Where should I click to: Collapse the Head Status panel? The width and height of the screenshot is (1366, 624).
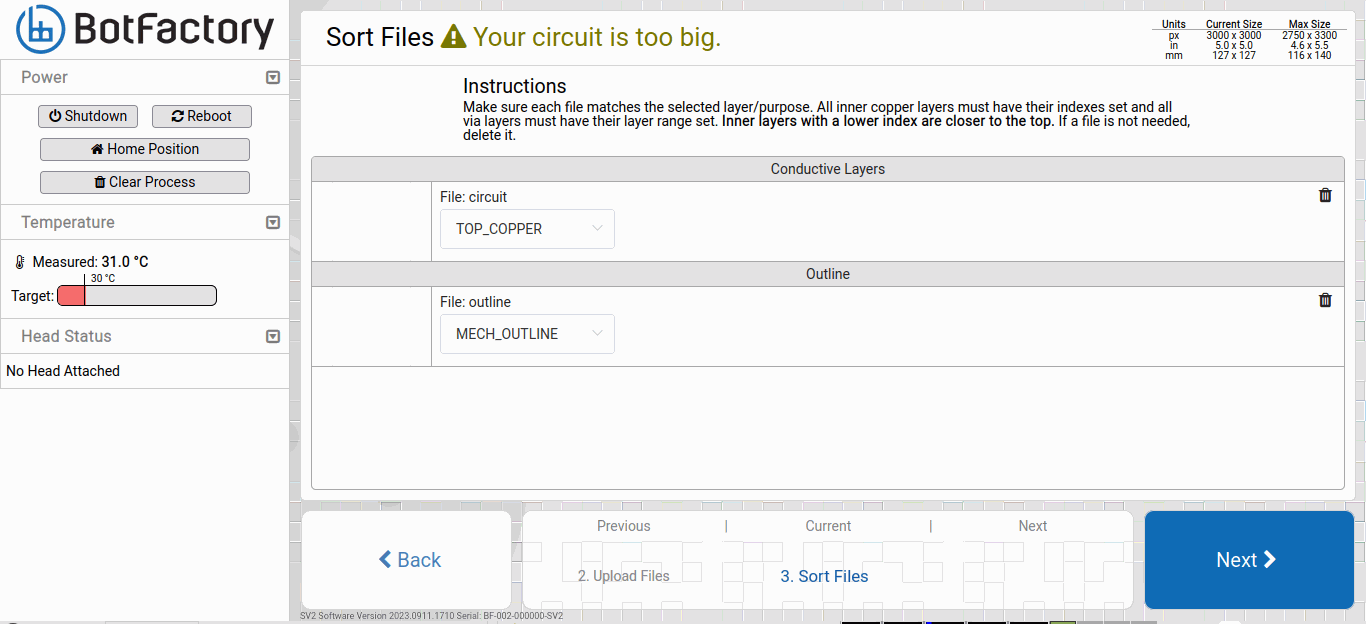click(x=272, y=337)
